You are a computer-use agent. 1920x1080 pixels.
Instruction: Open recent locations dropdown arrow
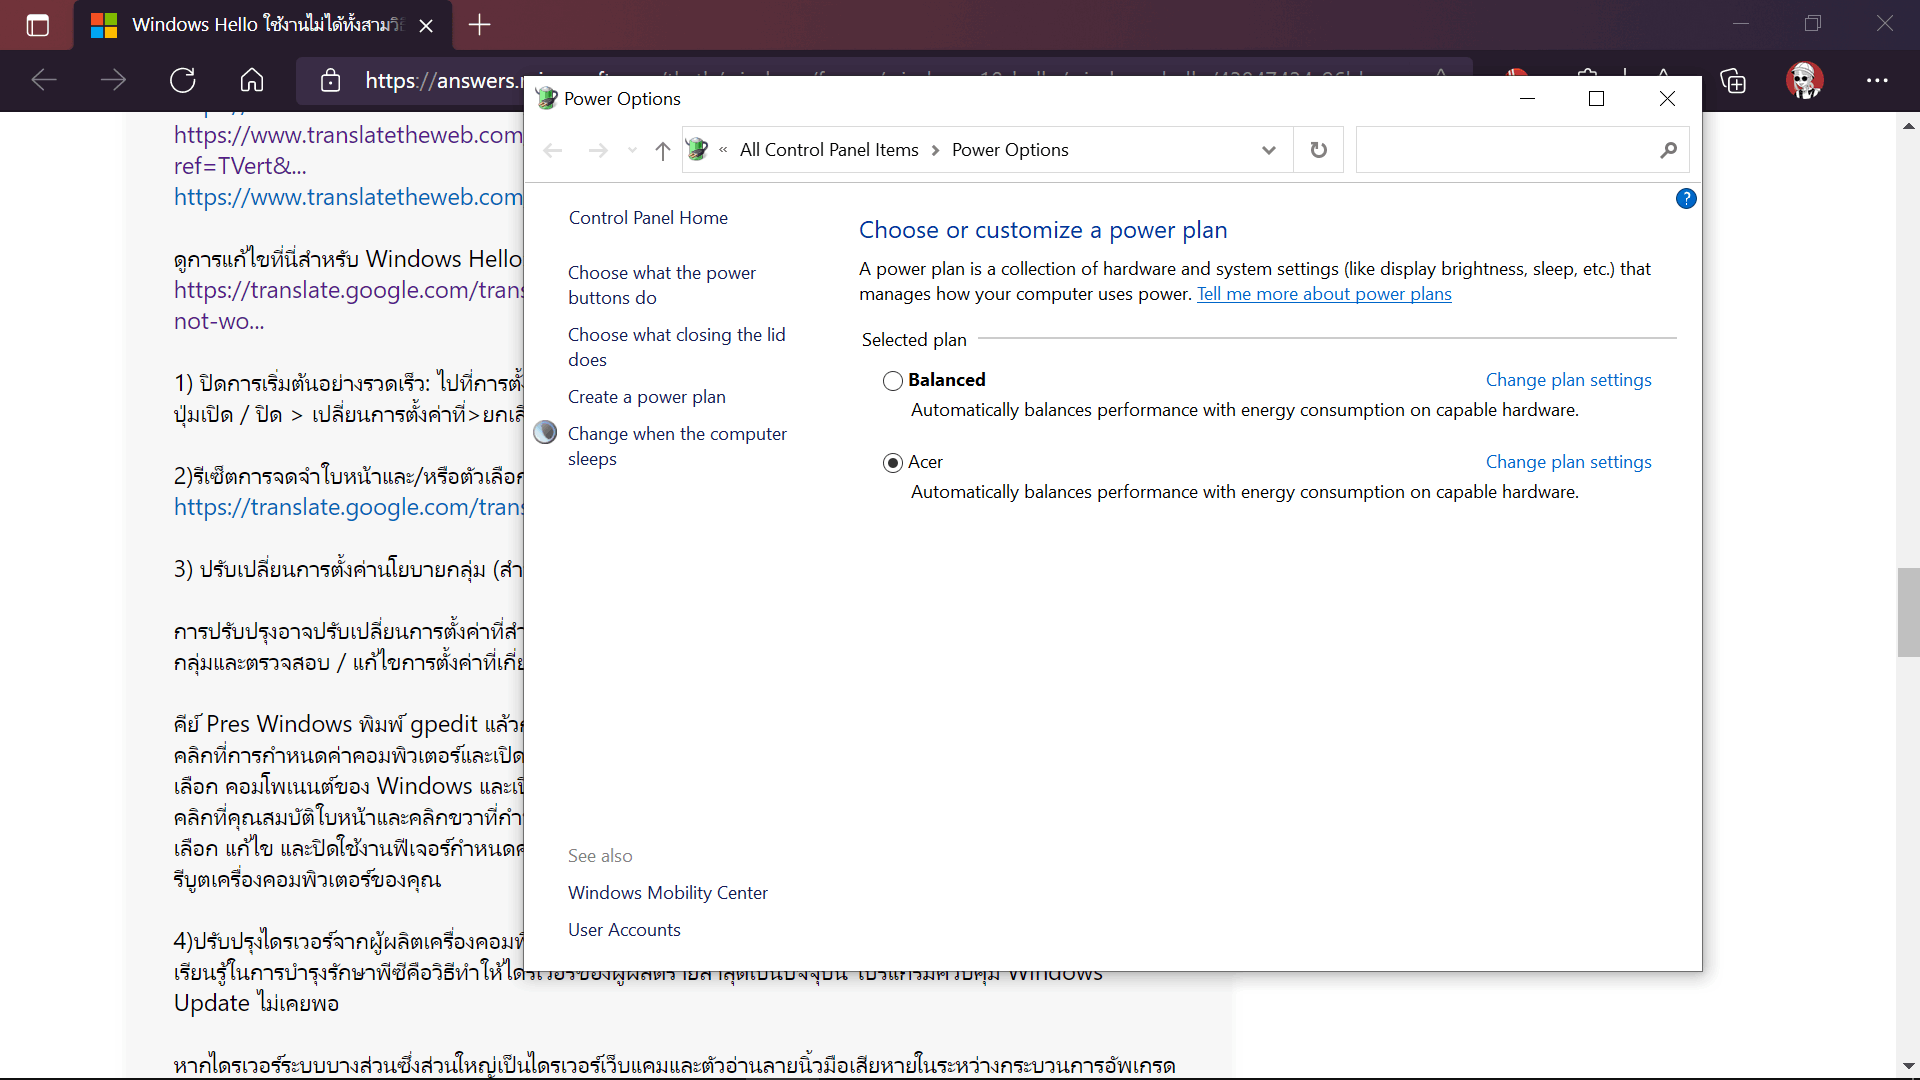(632, 150)
